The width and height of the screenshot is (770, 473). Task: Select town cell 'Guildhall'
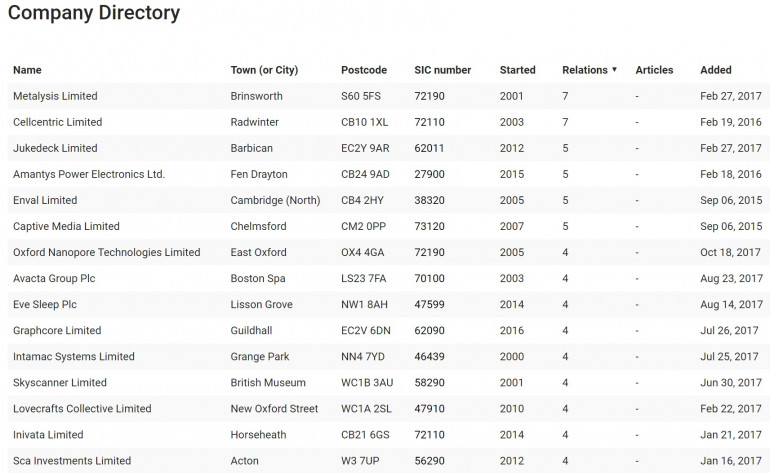[251, 330]
